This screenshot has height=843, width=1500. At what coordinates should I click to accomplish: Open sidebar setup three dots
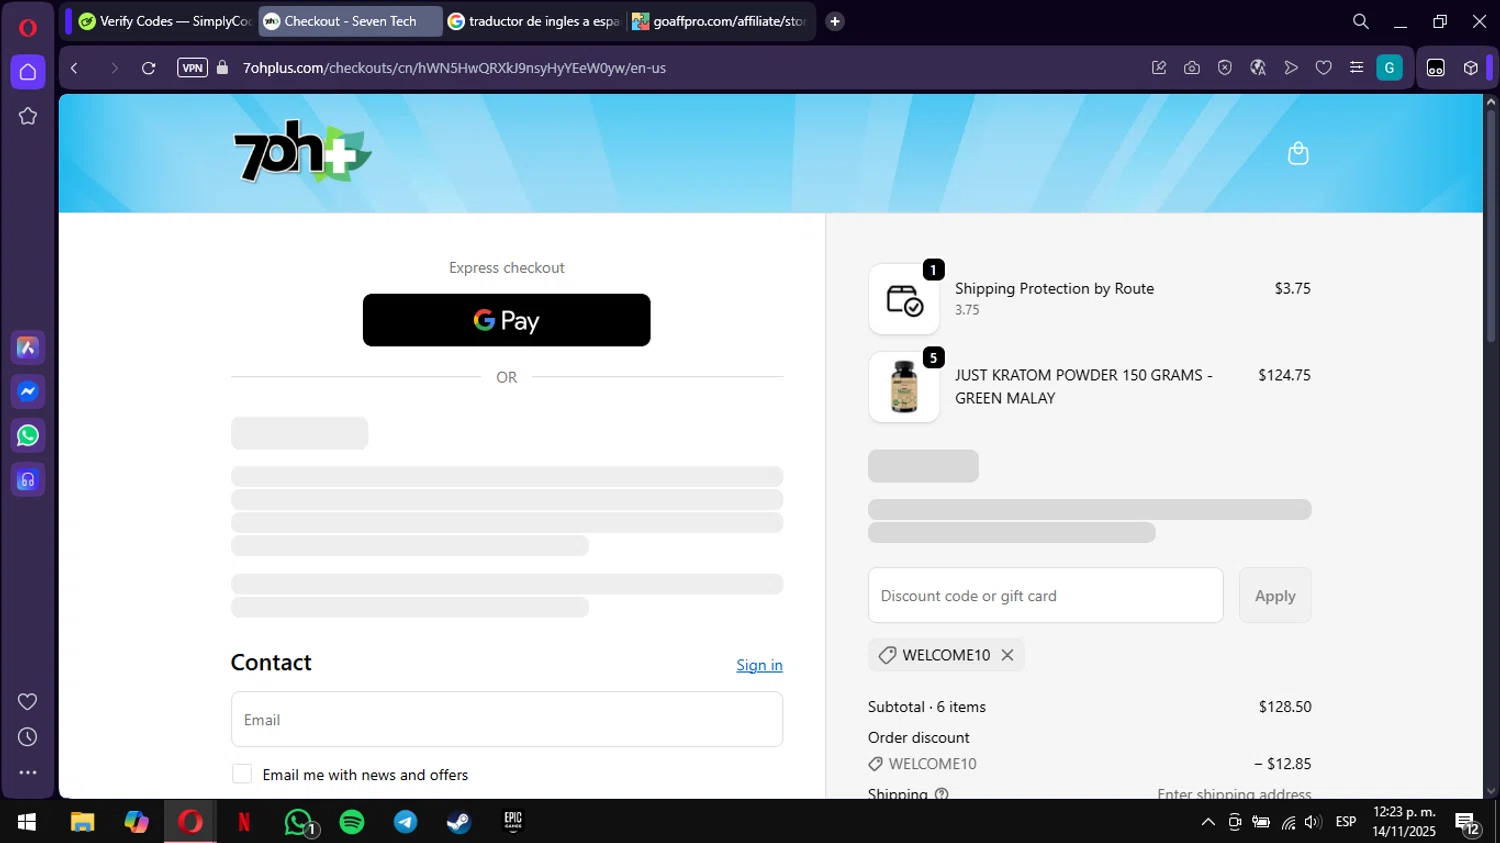(x=28, y=772)
